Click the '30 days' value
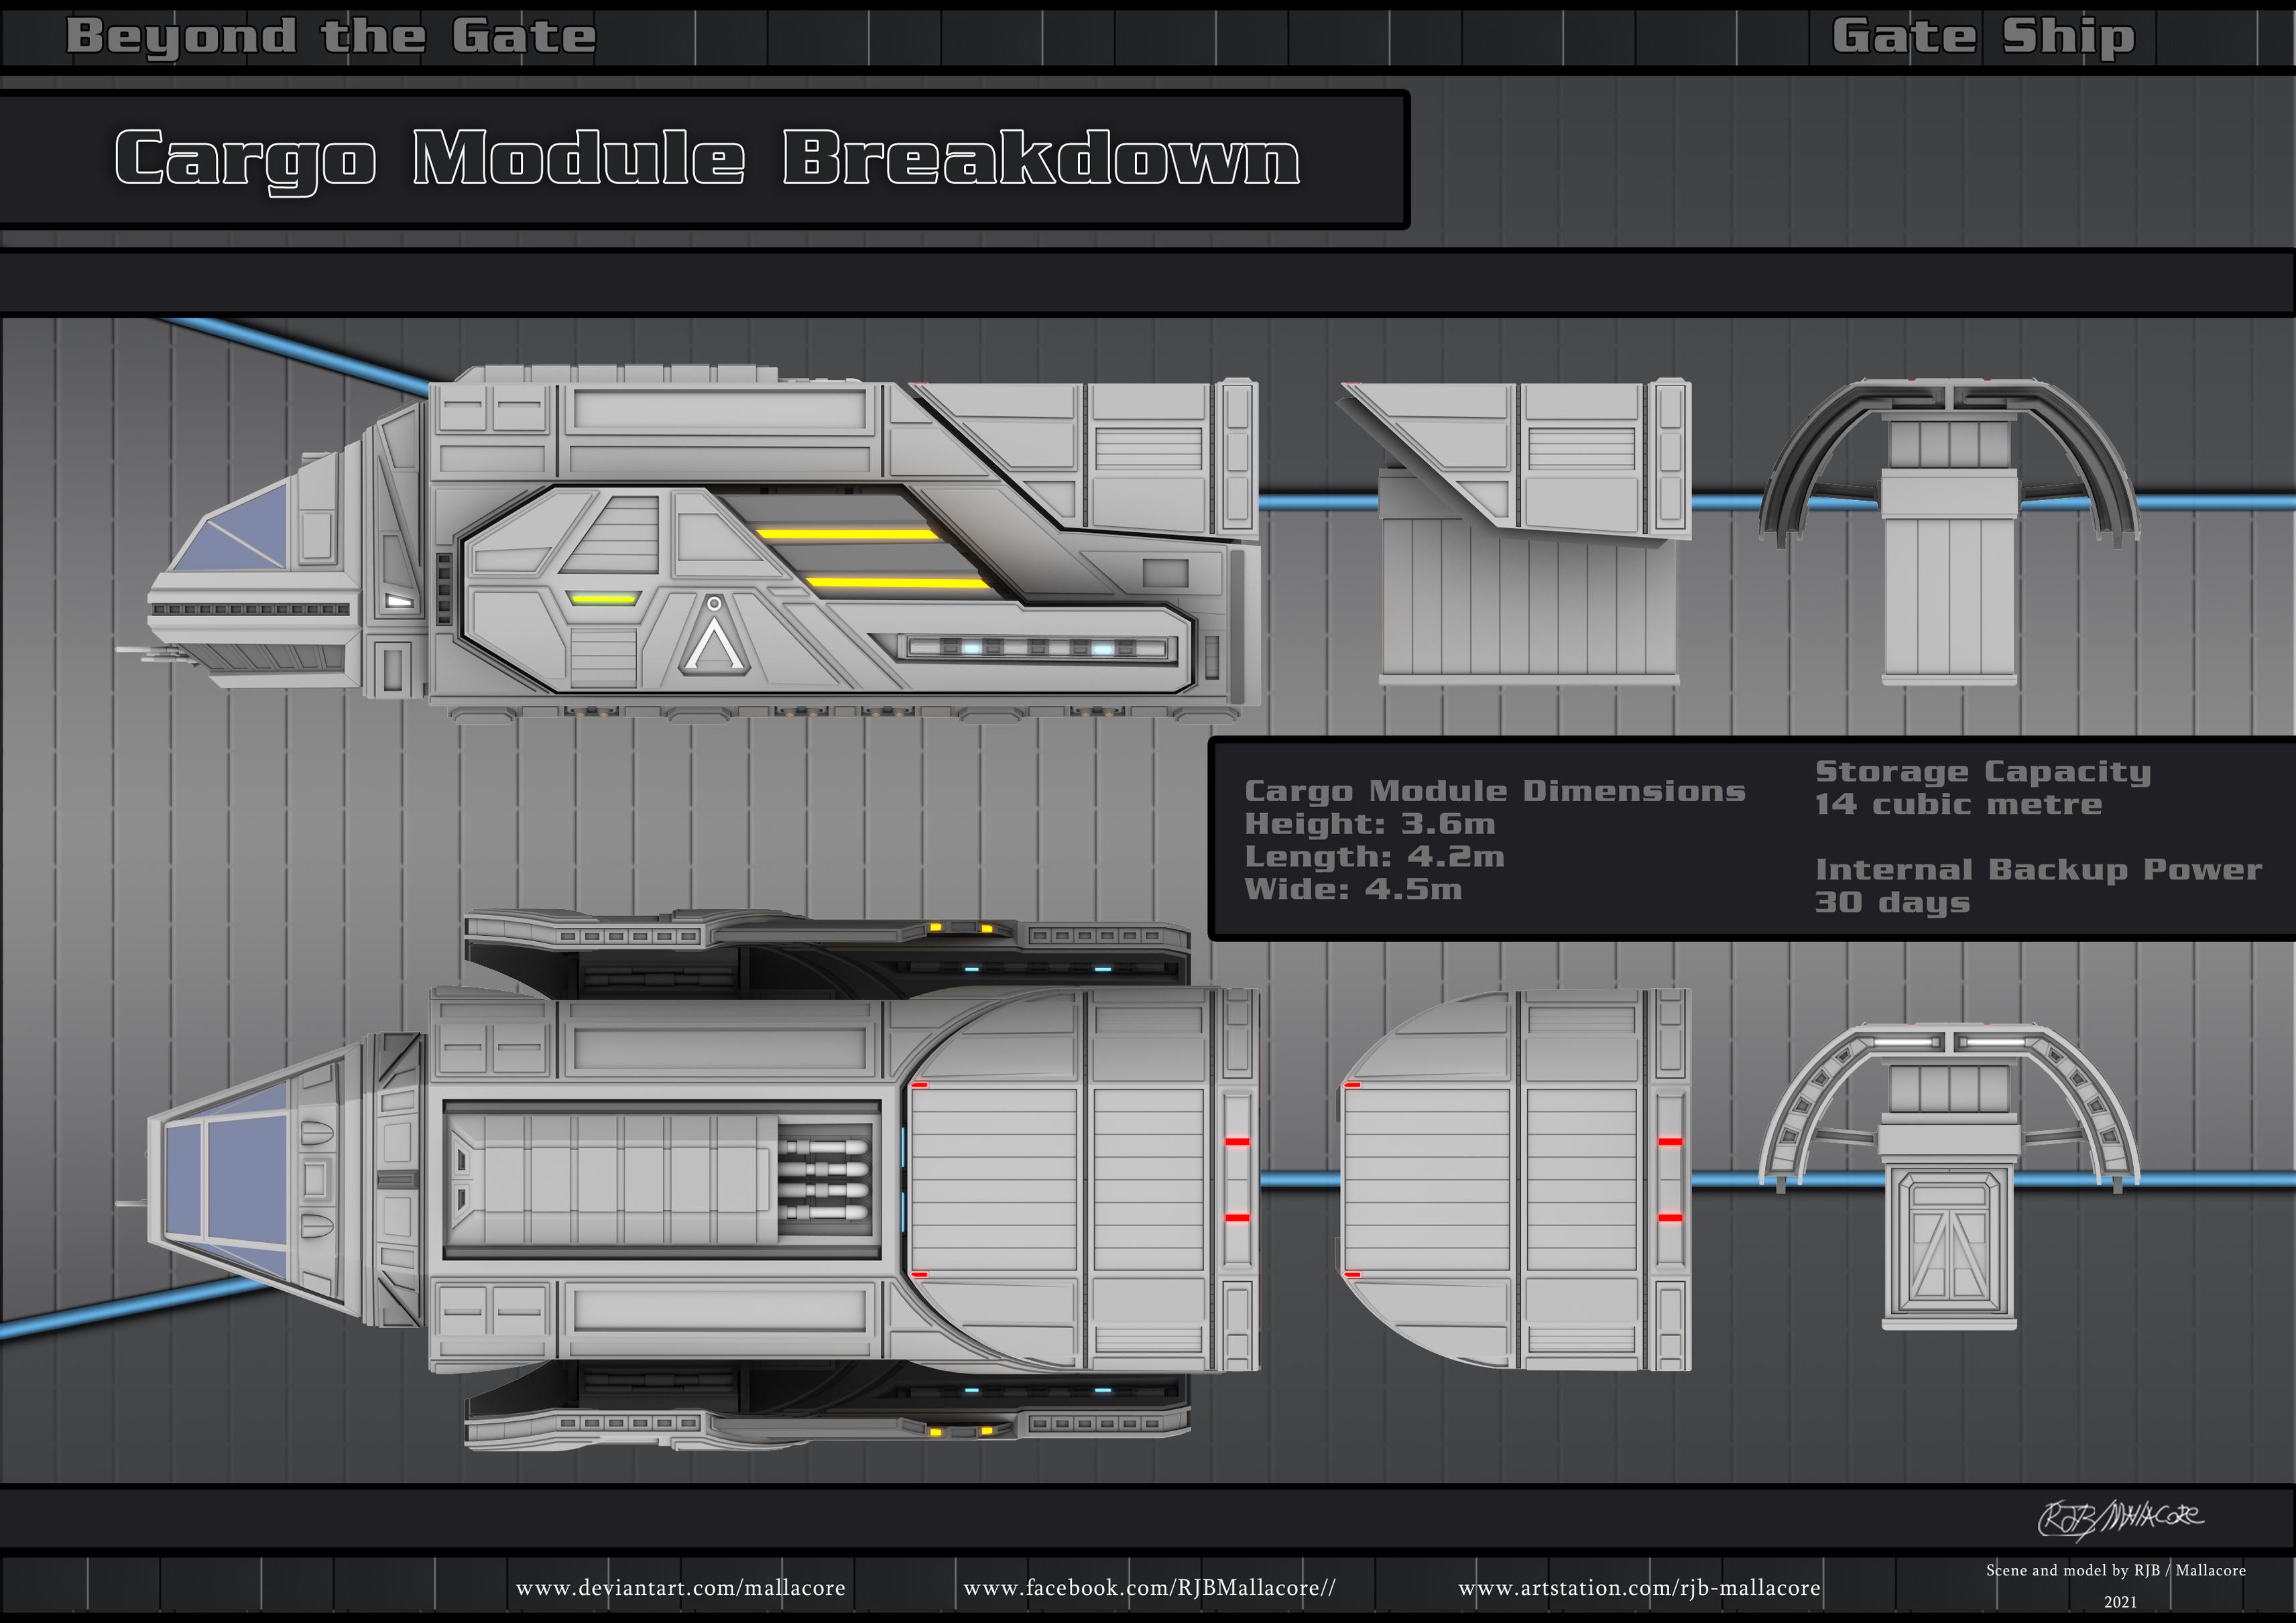 (1892, 903)
